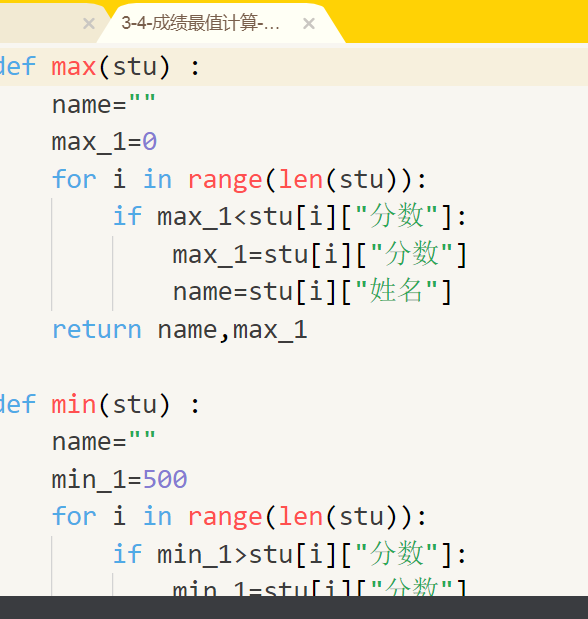This screenshot has height=619, width=588.
Task: Close the inactive left tab
Action: [x=89, y=24]
